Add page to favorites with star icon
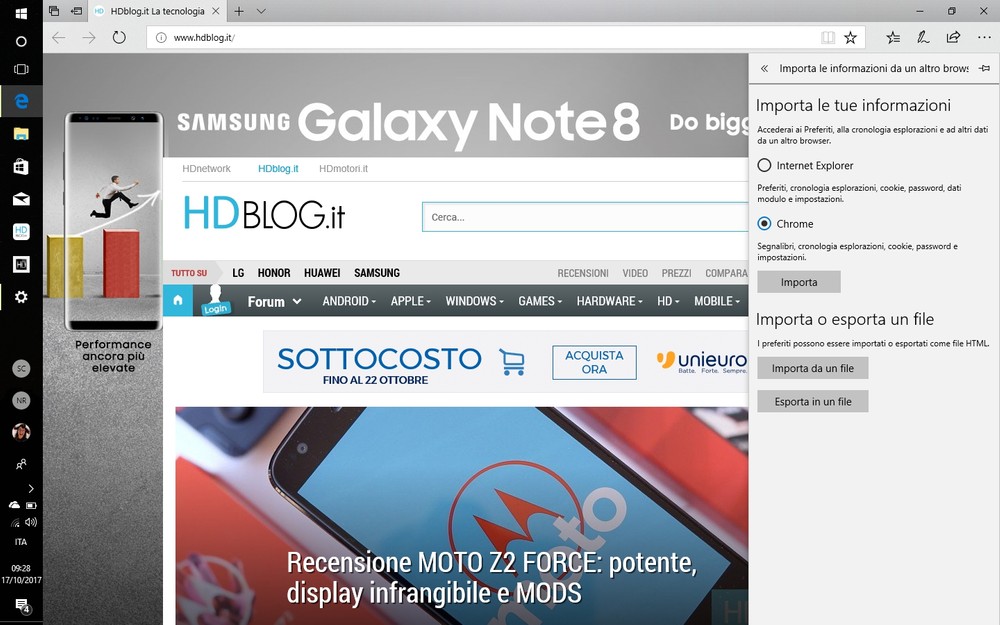This screenshot has height=625, width=1000. pos(850,37)
